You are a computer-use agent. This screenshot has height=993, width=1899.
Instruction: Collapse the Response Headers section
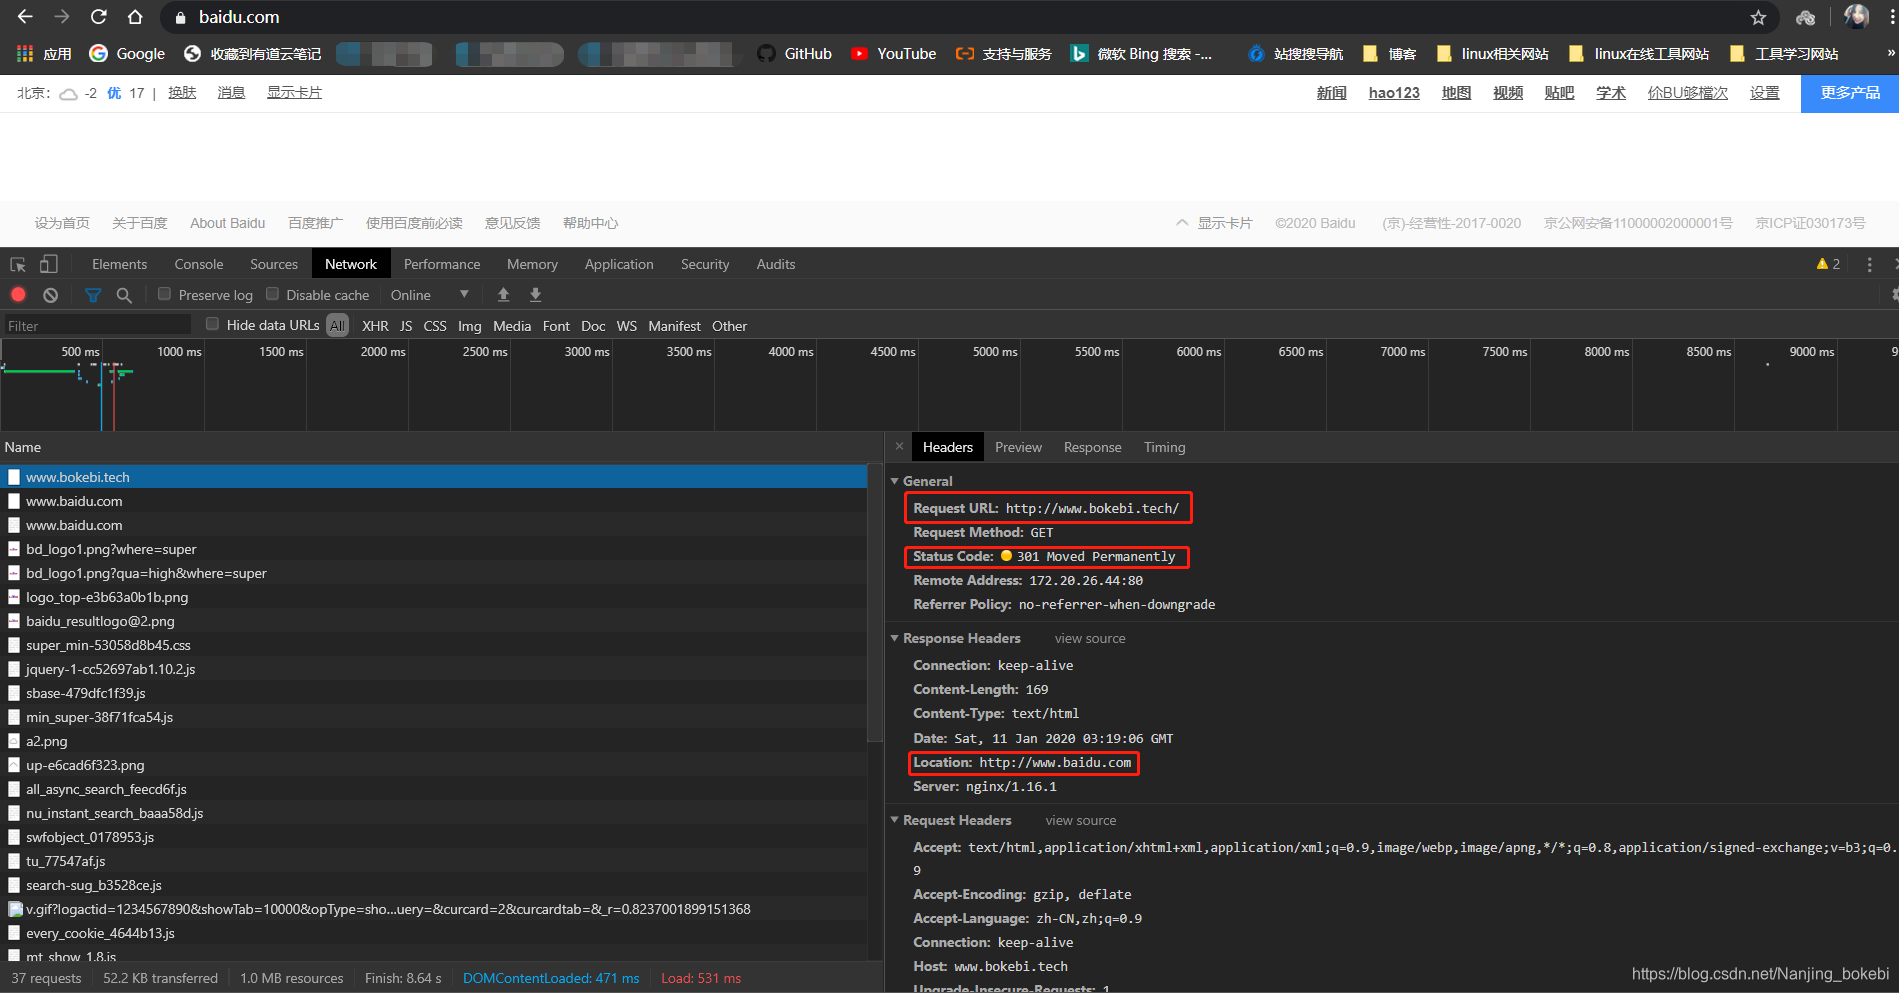895,638
